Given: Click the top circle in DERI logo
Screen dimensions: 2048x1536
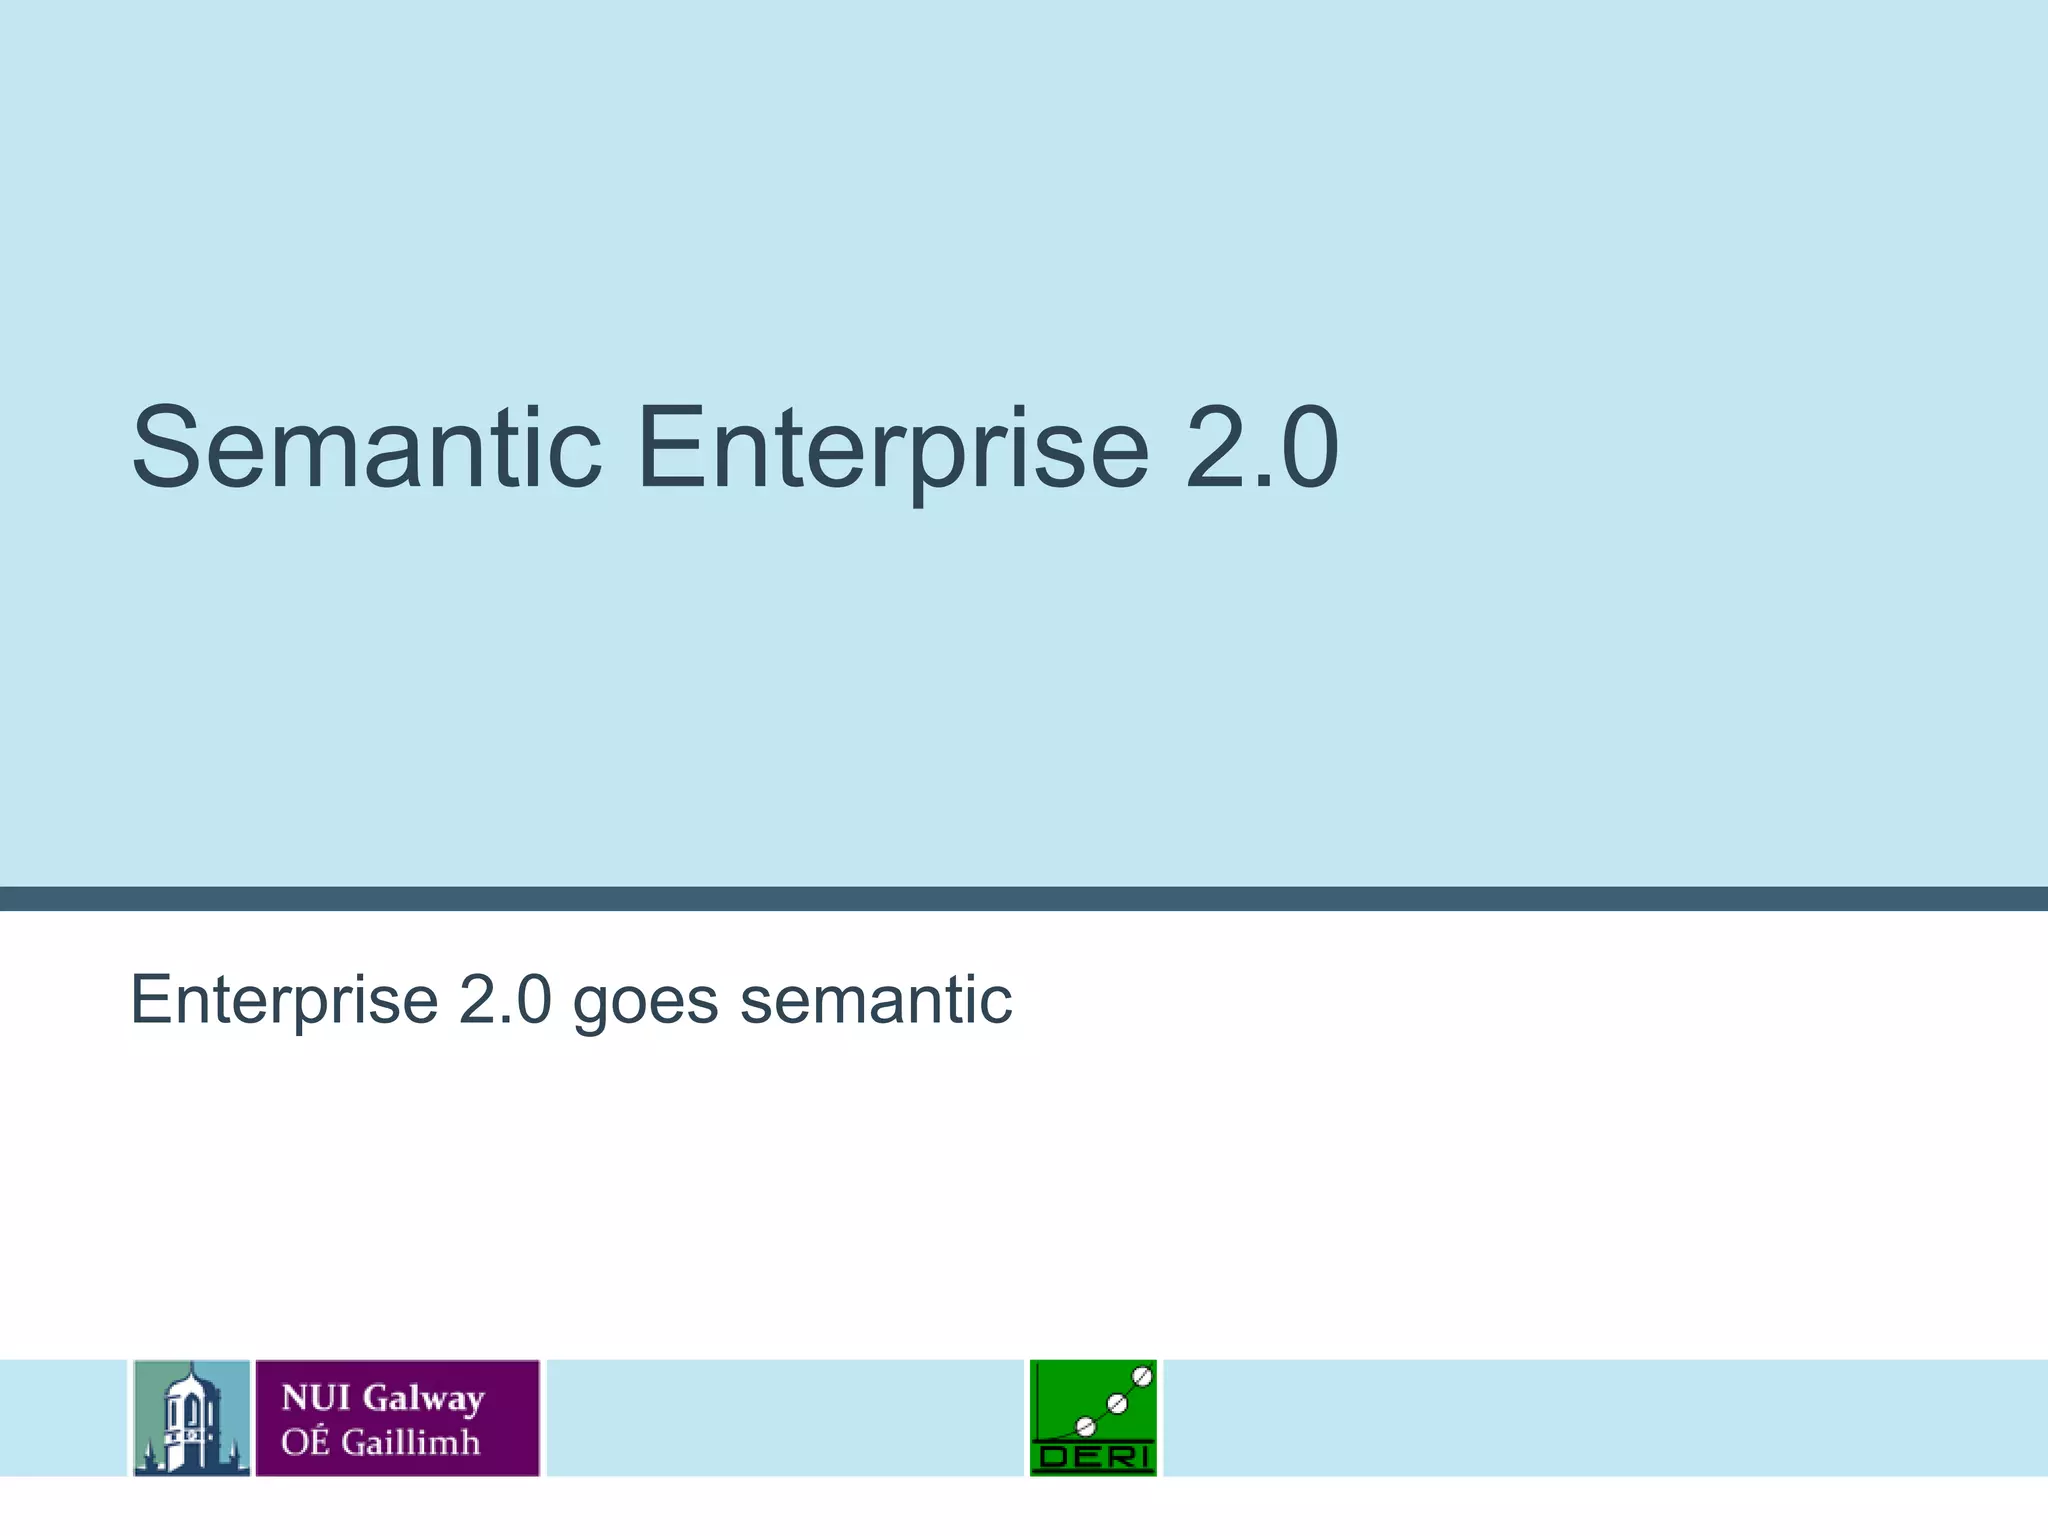Looking at the screenshot, I should pos(1143,1377).
